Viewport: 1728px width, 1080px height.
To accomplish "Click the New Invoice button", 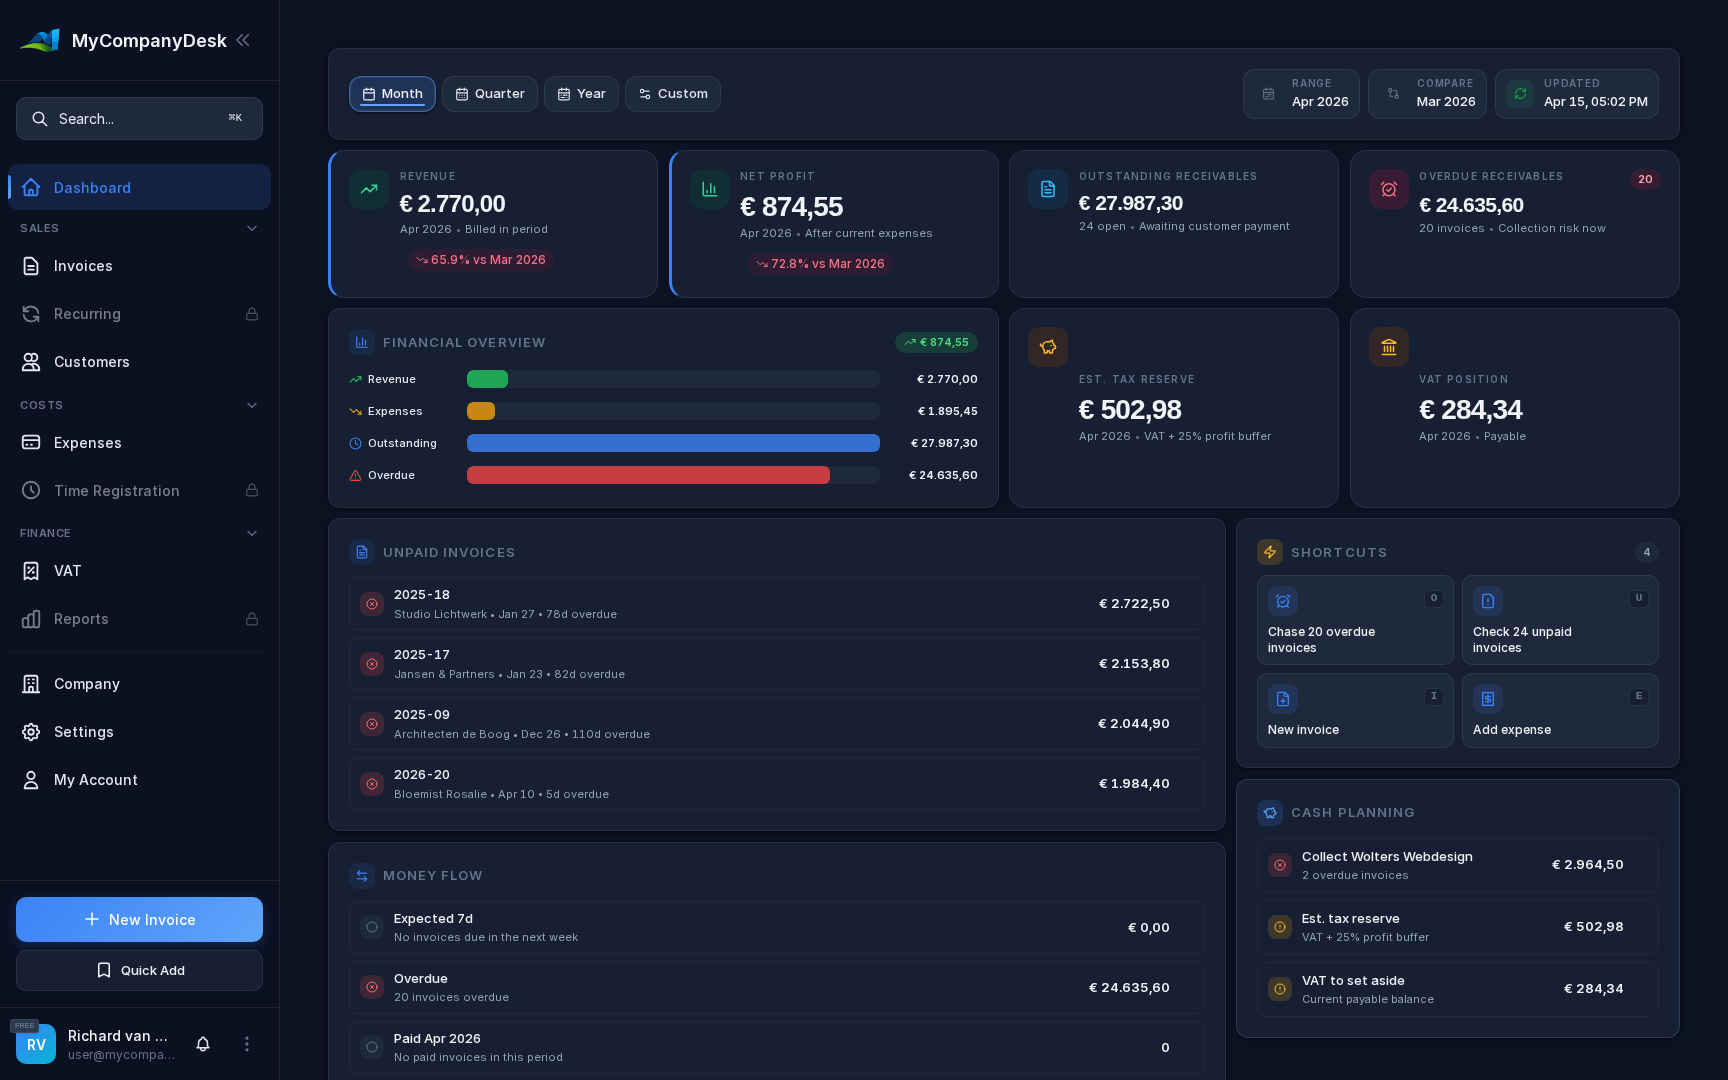I will [139, 919].
